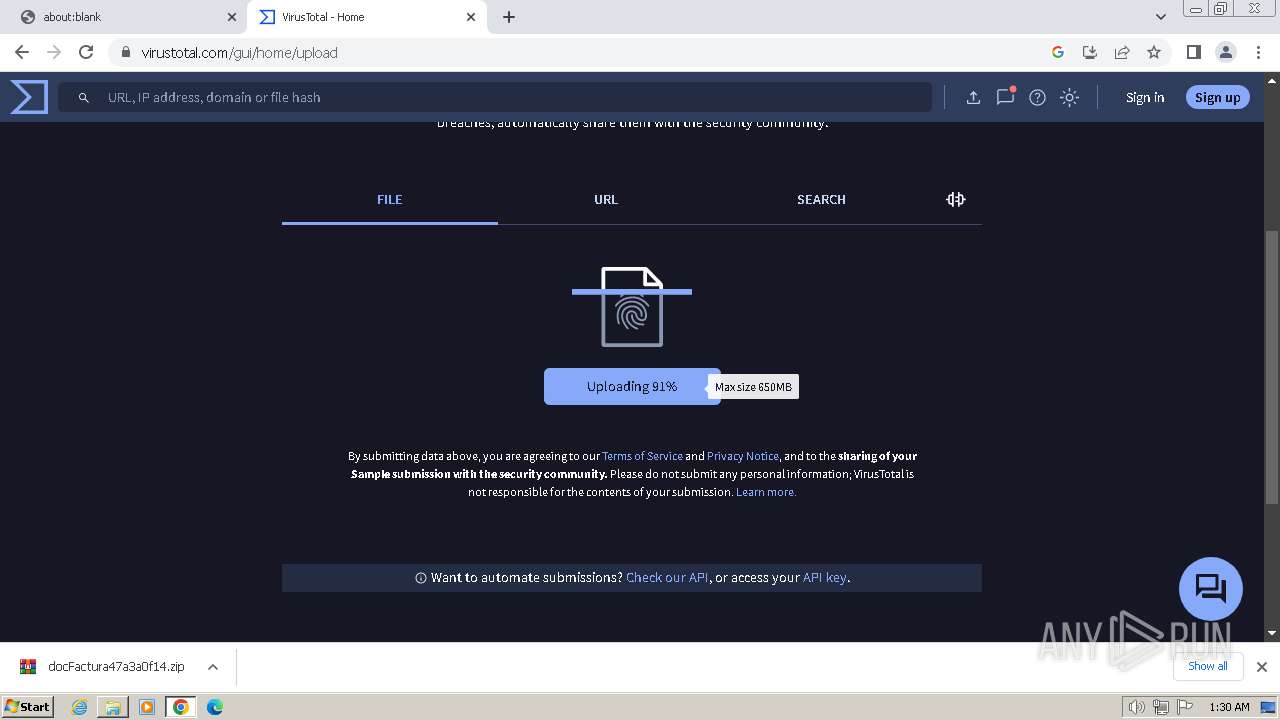Image resolution: width=1280 pixels, height=720 pixels.
Task: Click the VirusTotal logo icon
Action: point(29,97)
